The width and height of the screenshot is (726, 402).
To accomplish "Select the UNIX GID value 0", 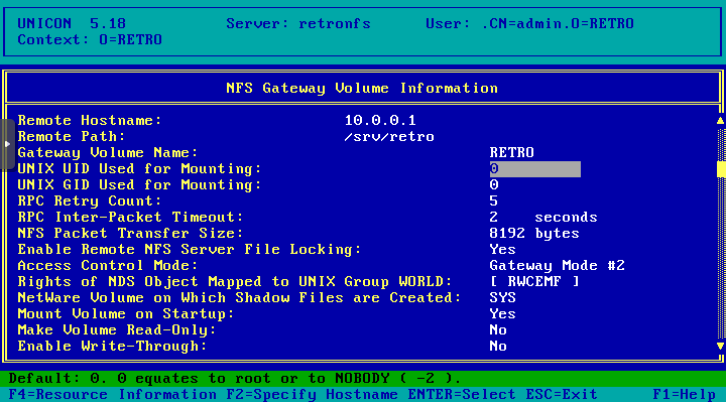I will 494,185.
